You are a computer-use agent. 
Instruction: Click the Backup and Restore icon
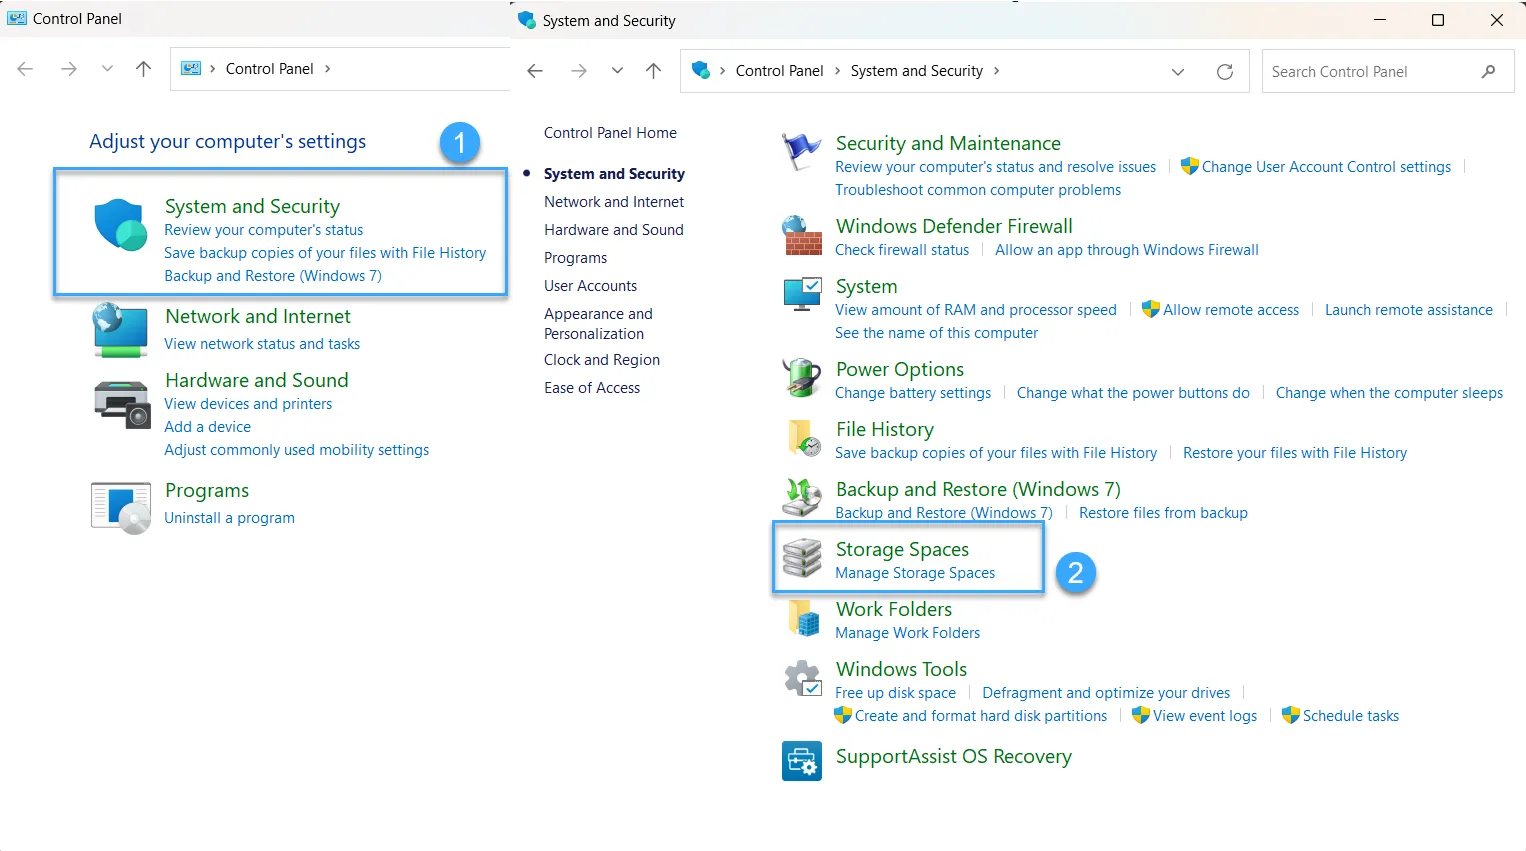tap(802, 497)
